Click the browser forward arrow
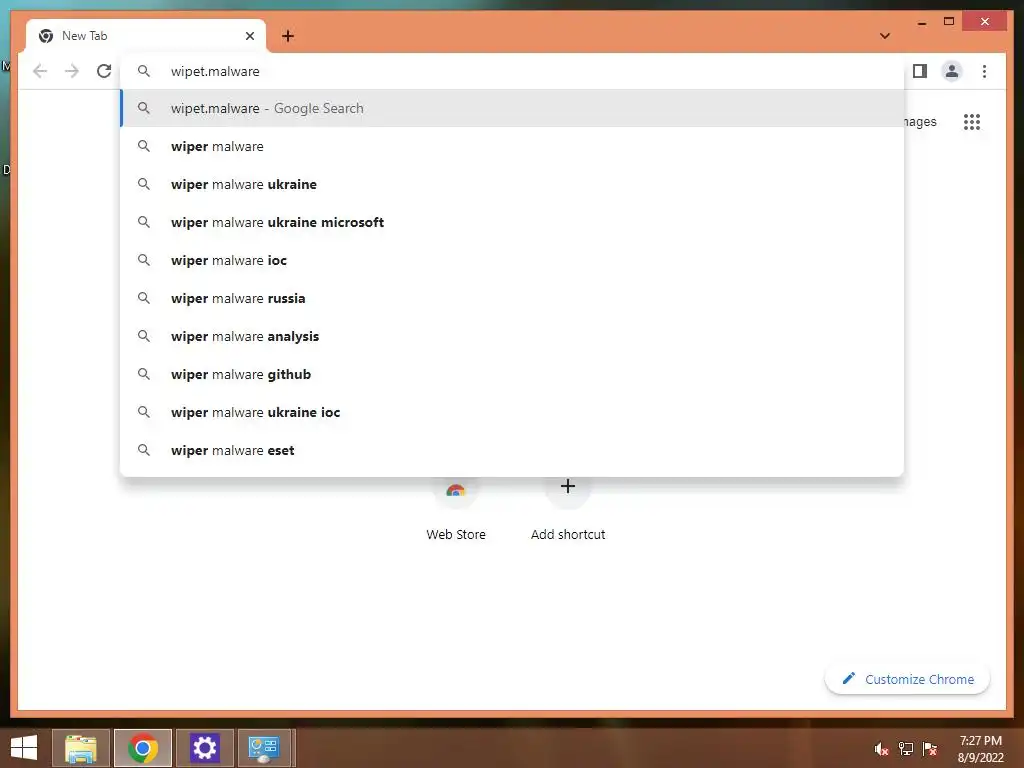The height and width of the screenshot is (768, 1024). [x=72, y=71]
